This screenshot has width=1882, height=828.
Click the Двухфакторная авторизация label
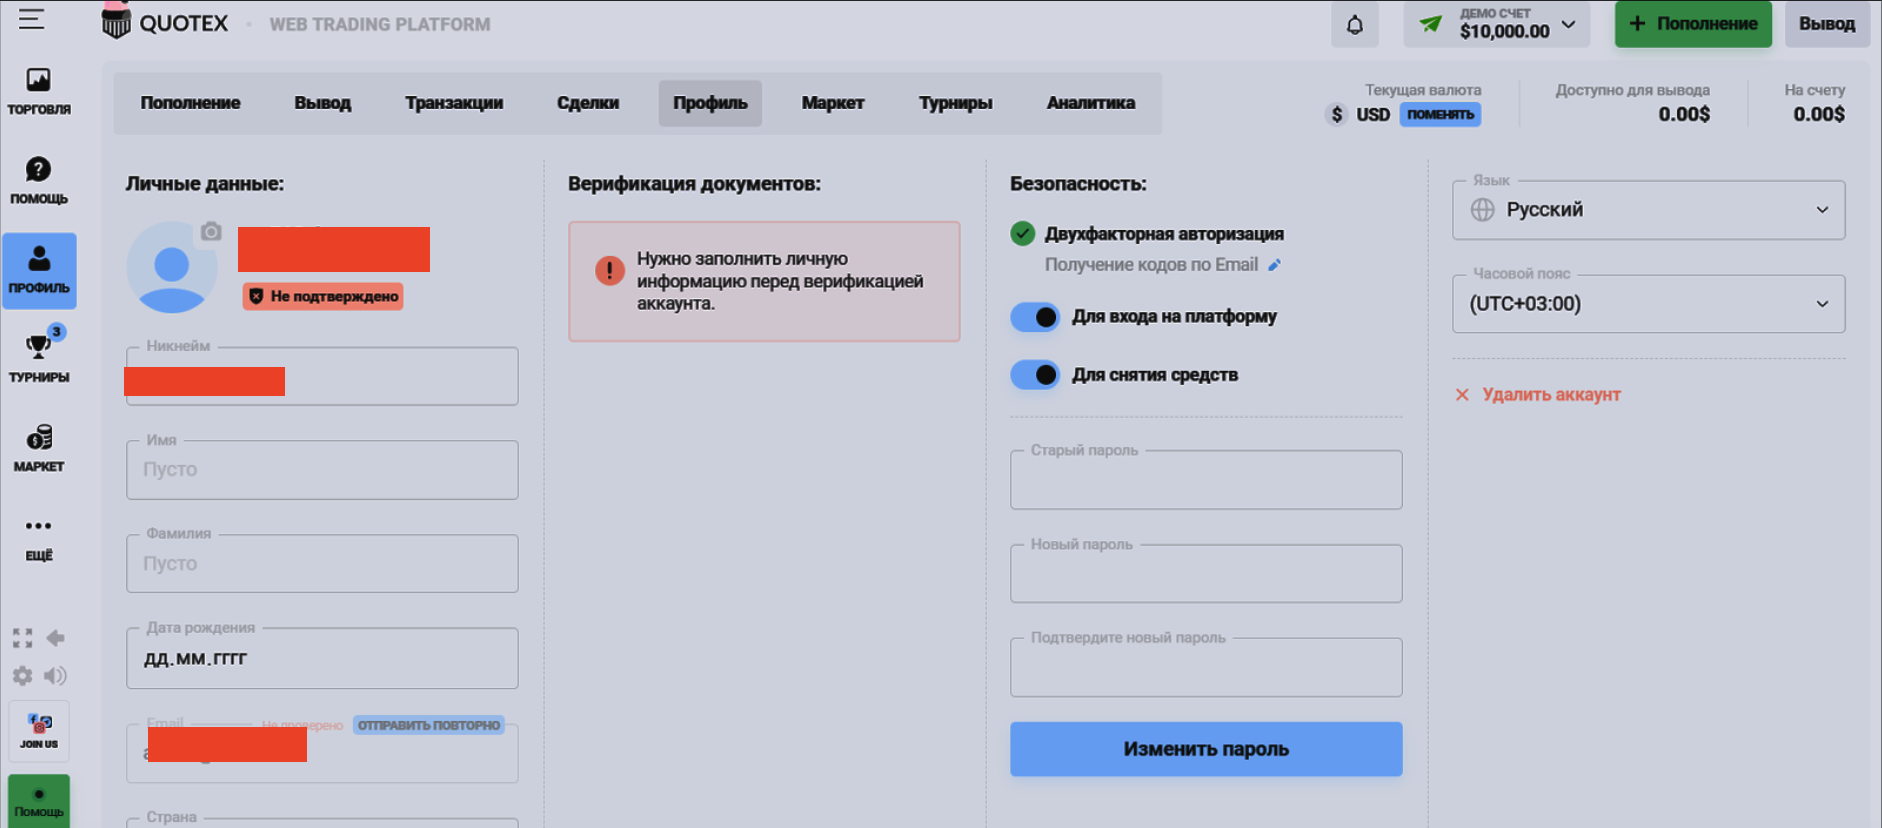[x=1164, y=234]
